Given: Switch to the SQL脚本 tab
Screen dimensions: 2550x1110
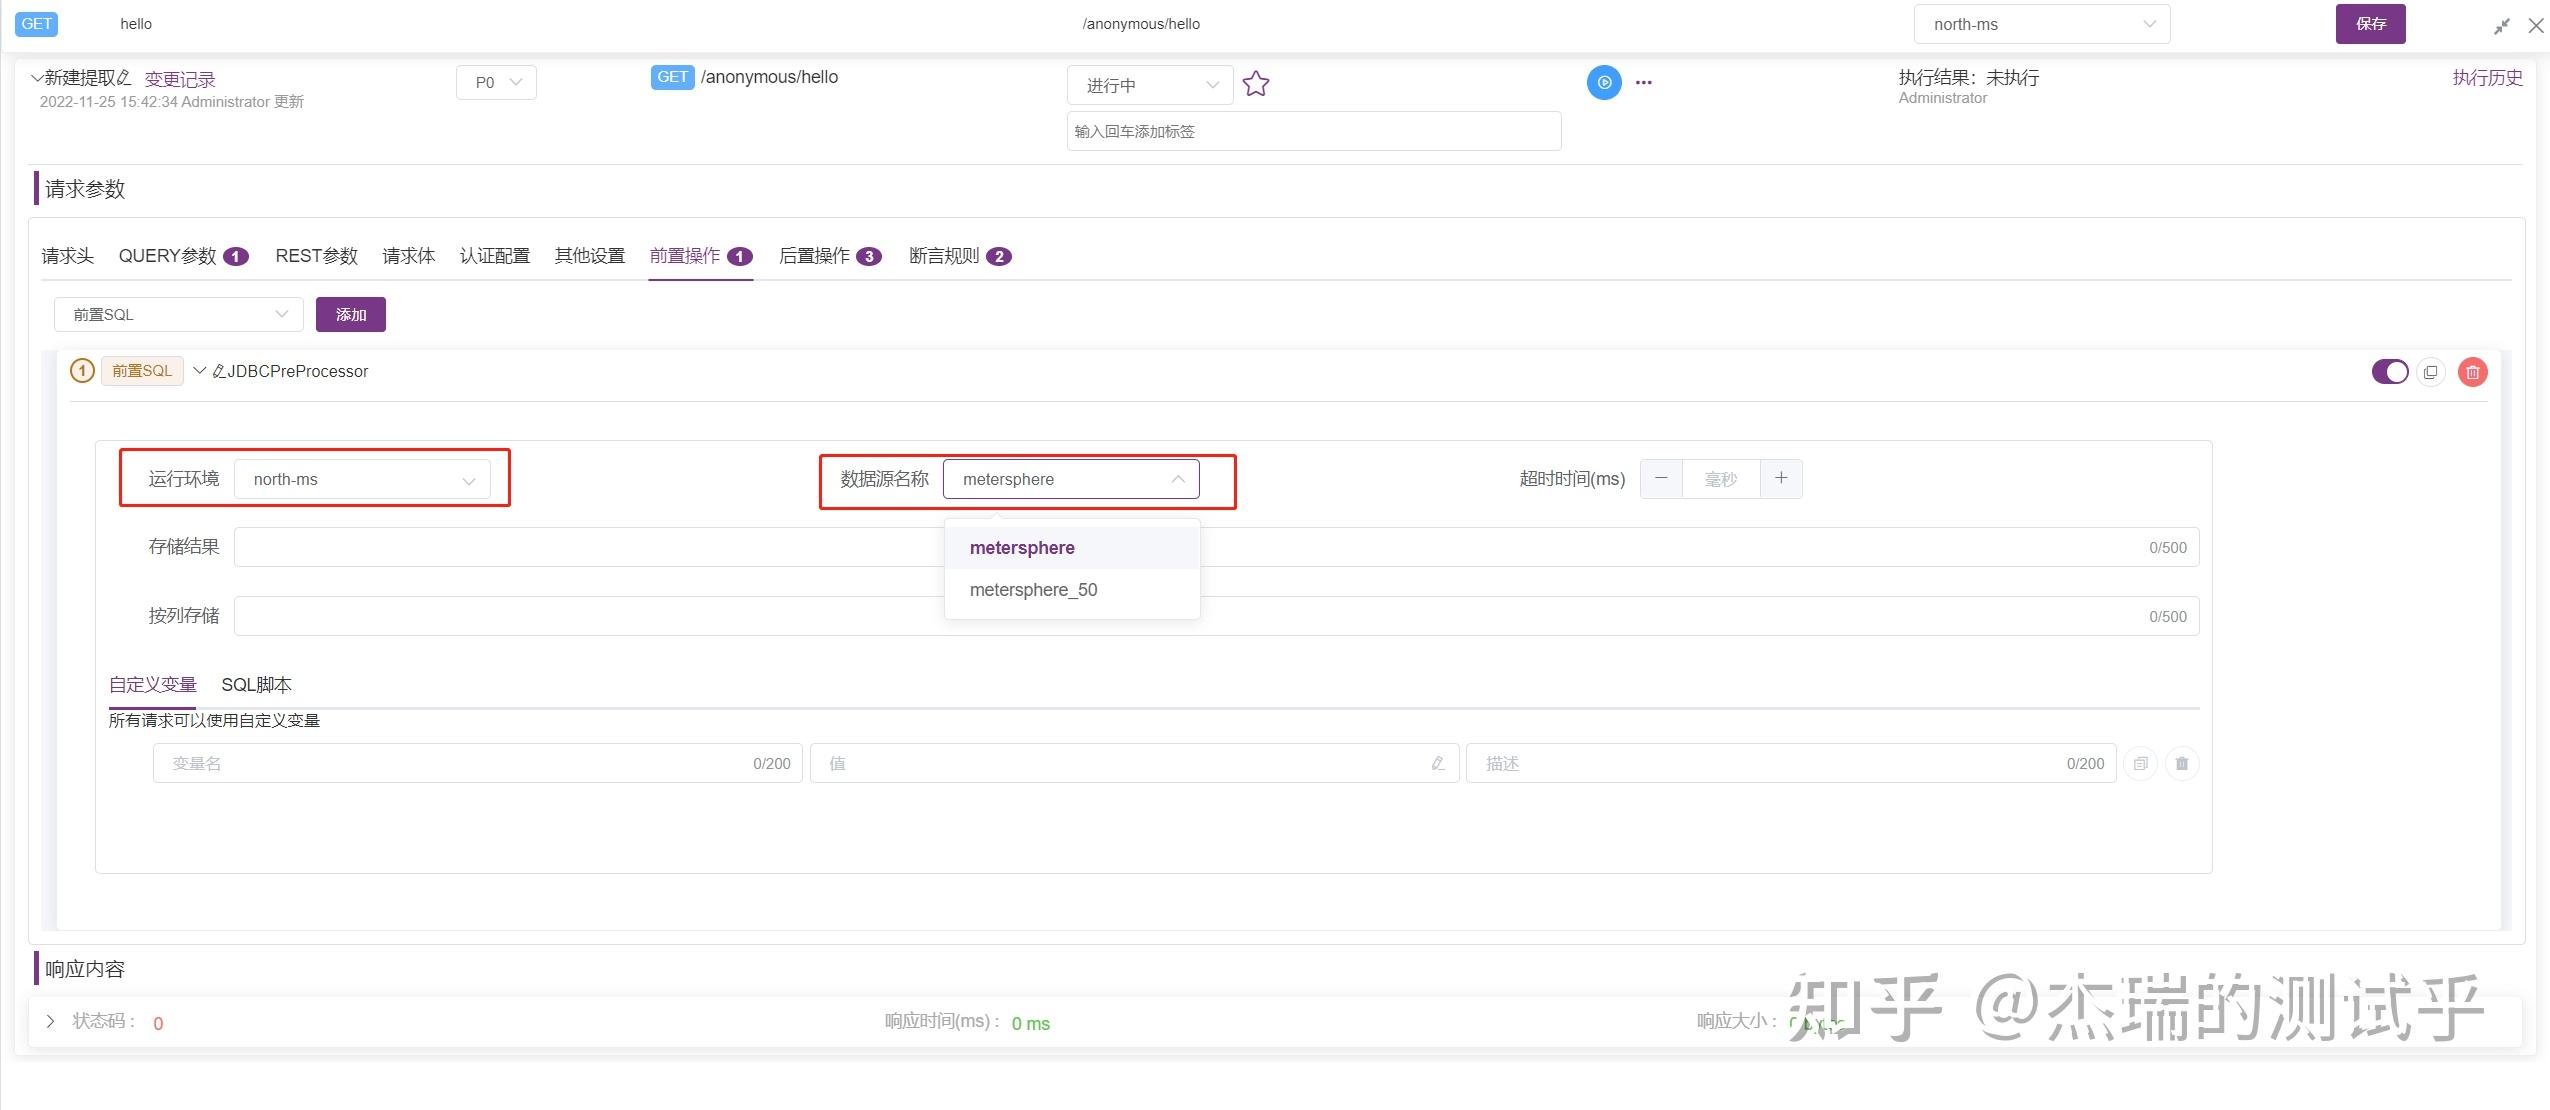Looking at the screenshot, I should (256, 685).
